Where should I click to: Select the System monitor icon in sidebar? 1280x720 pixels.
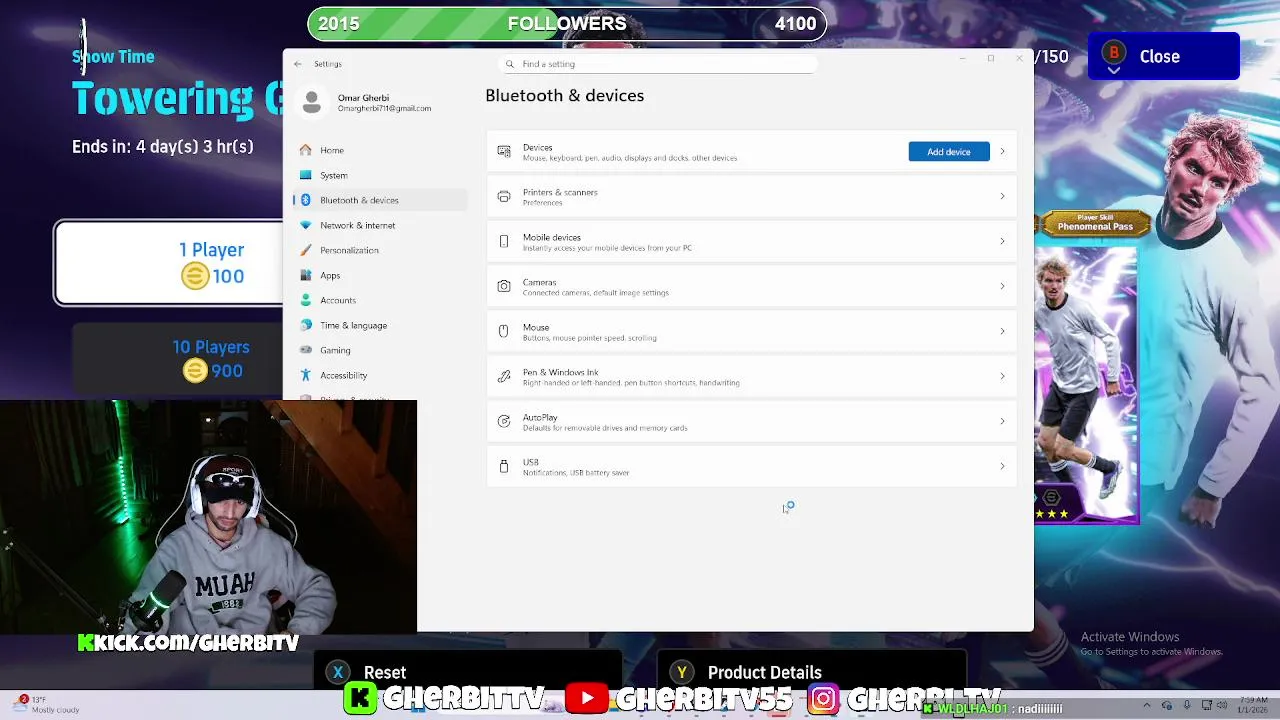[306, 175]
